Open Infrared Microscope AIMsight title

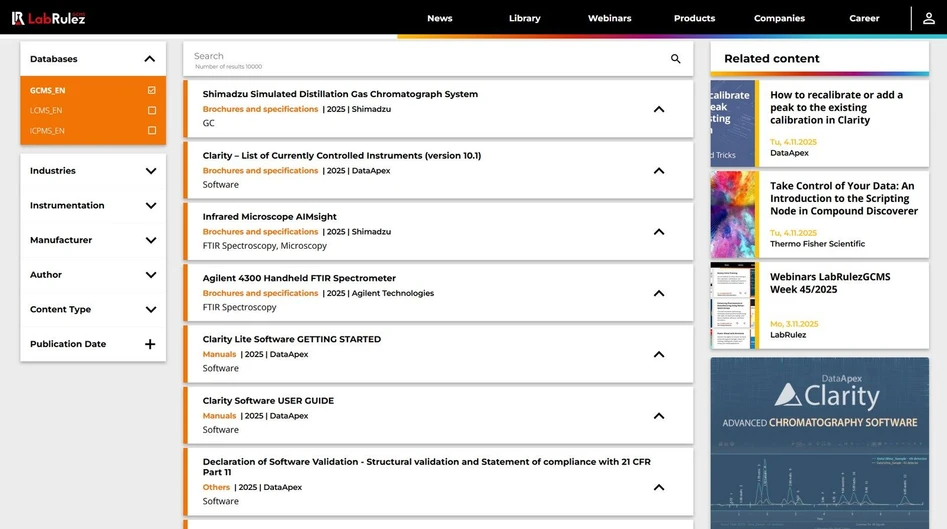click(269, 217)
